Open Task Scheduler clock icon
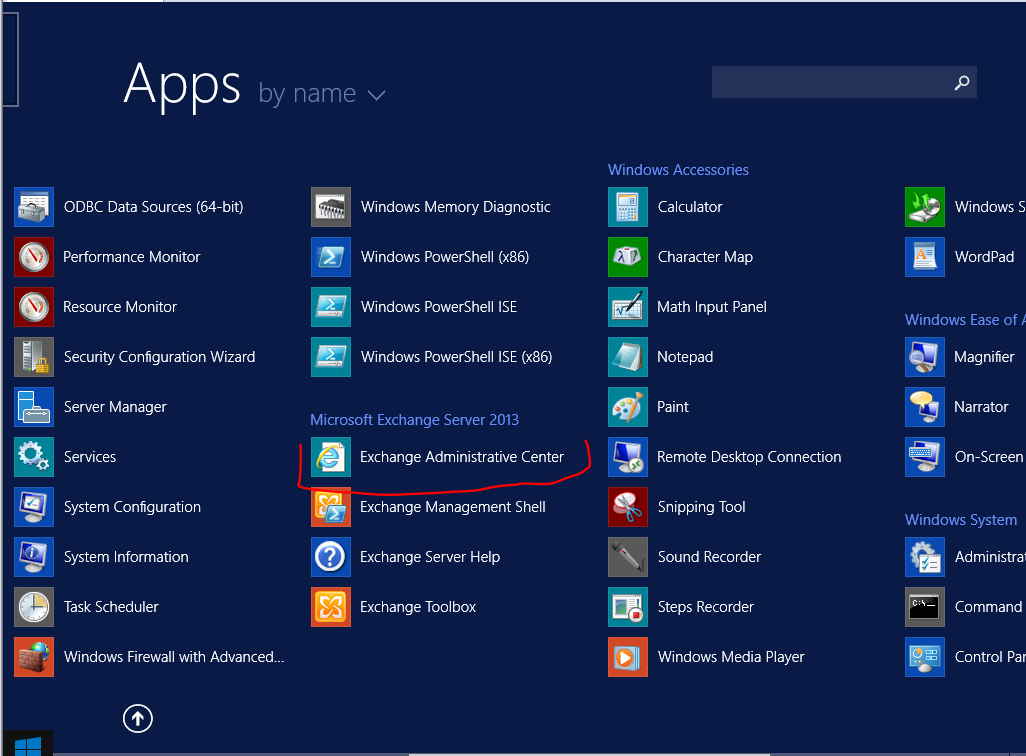The image size is (1026, 756). point(34,607)
